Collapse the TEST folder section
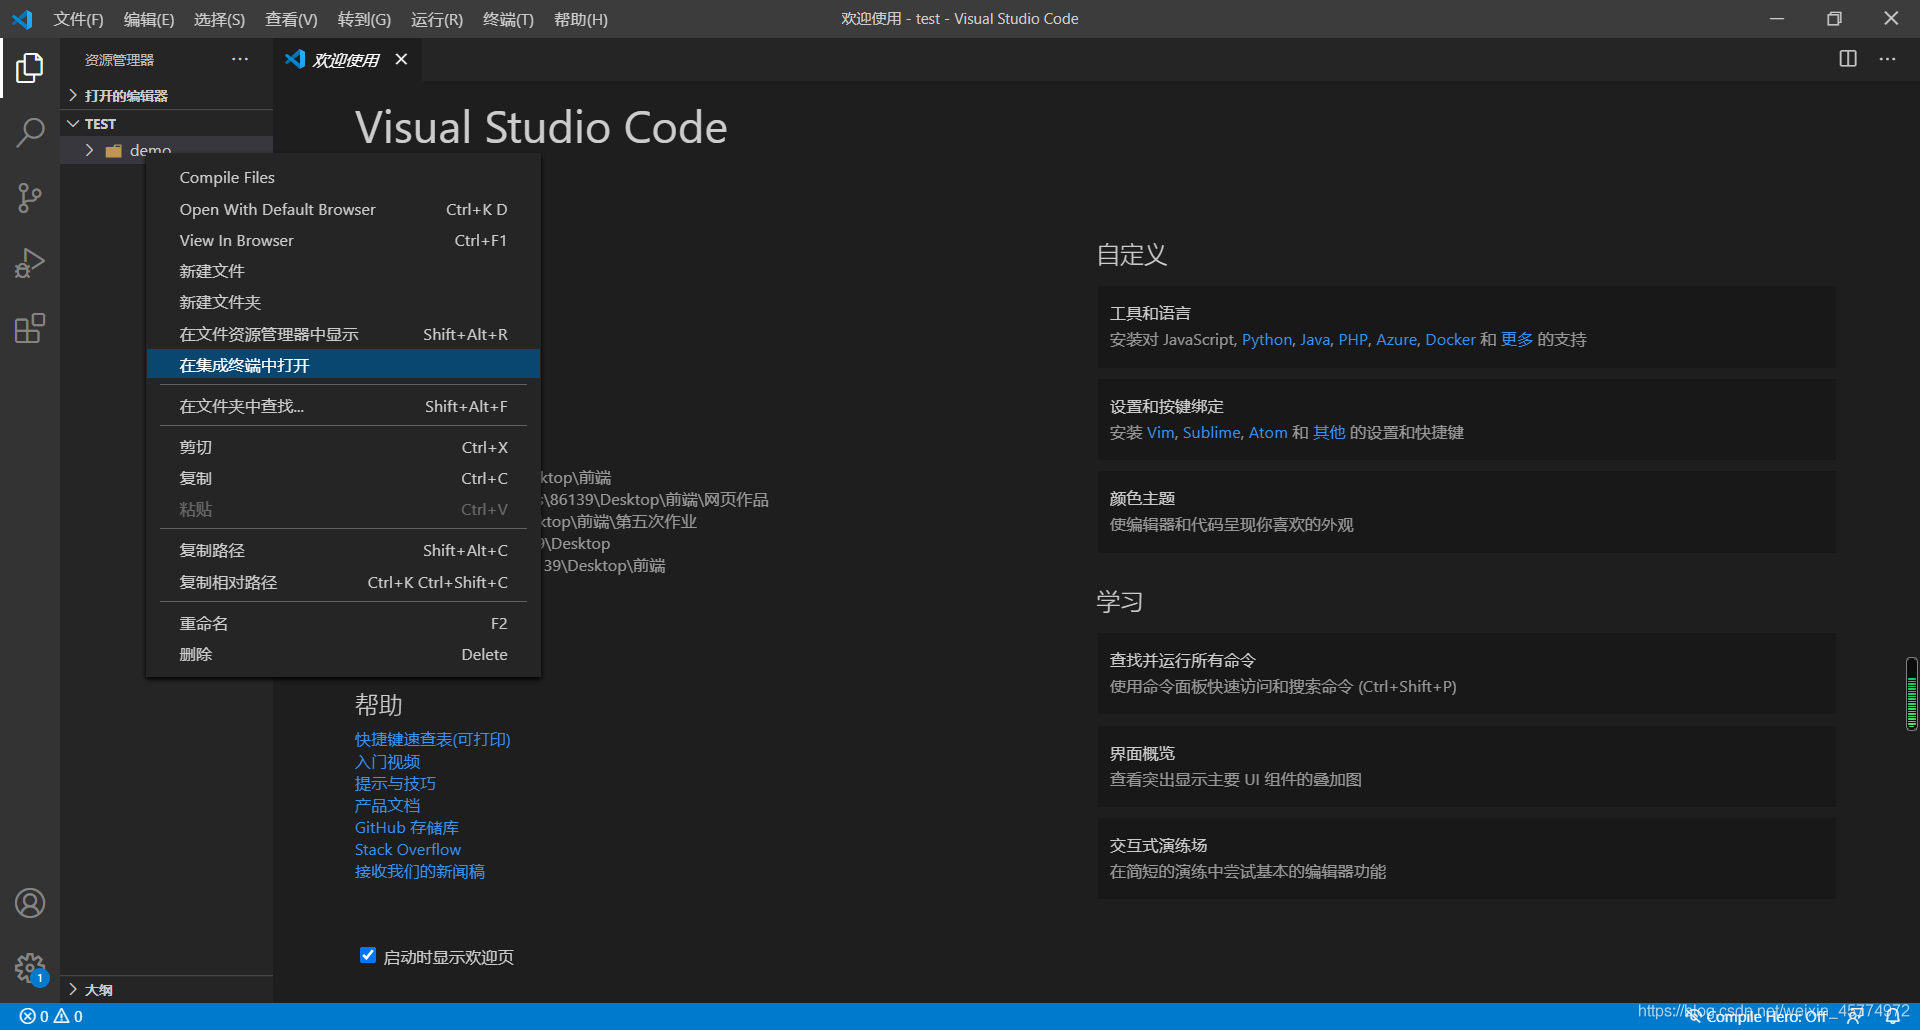Screen dimensions: 1920x1030 click(x=166, y=124)
